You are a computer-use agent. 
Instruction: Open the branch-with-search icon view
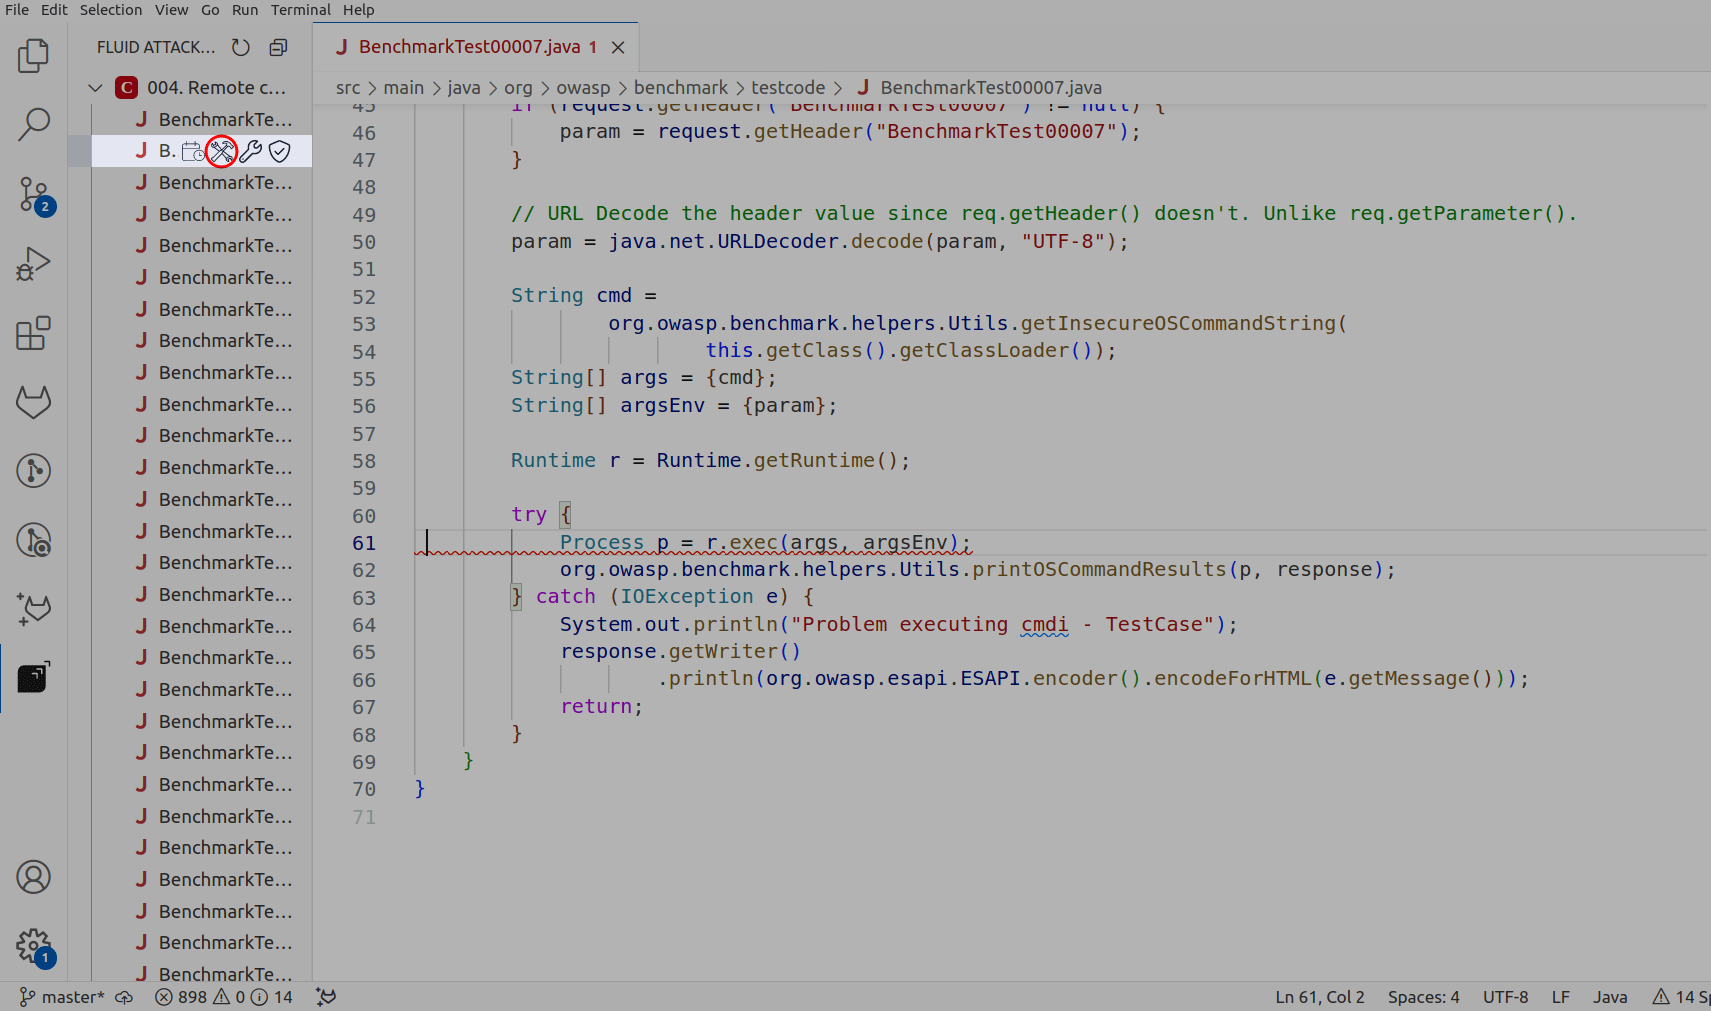click(33, 540)
